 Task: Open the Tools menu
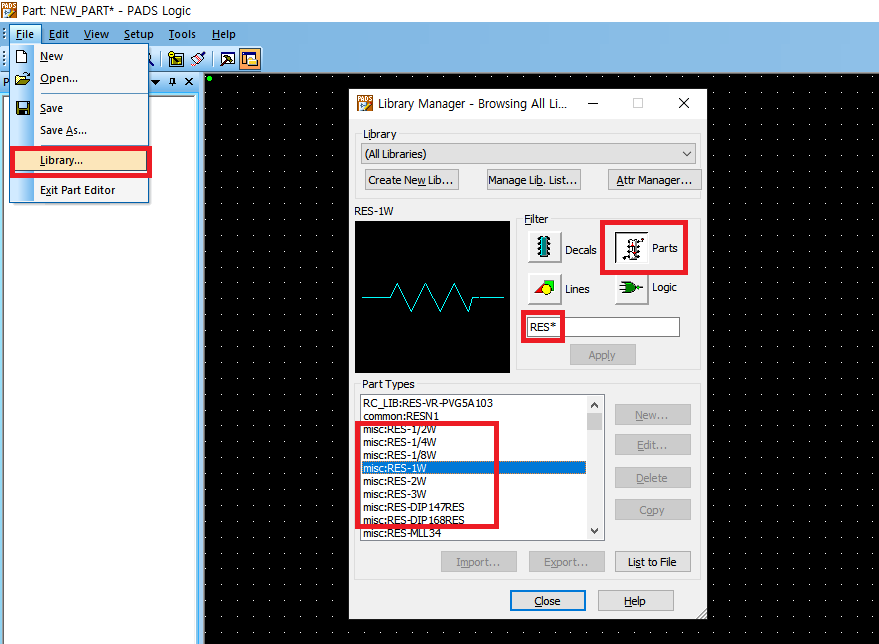(x=182, y=34)
